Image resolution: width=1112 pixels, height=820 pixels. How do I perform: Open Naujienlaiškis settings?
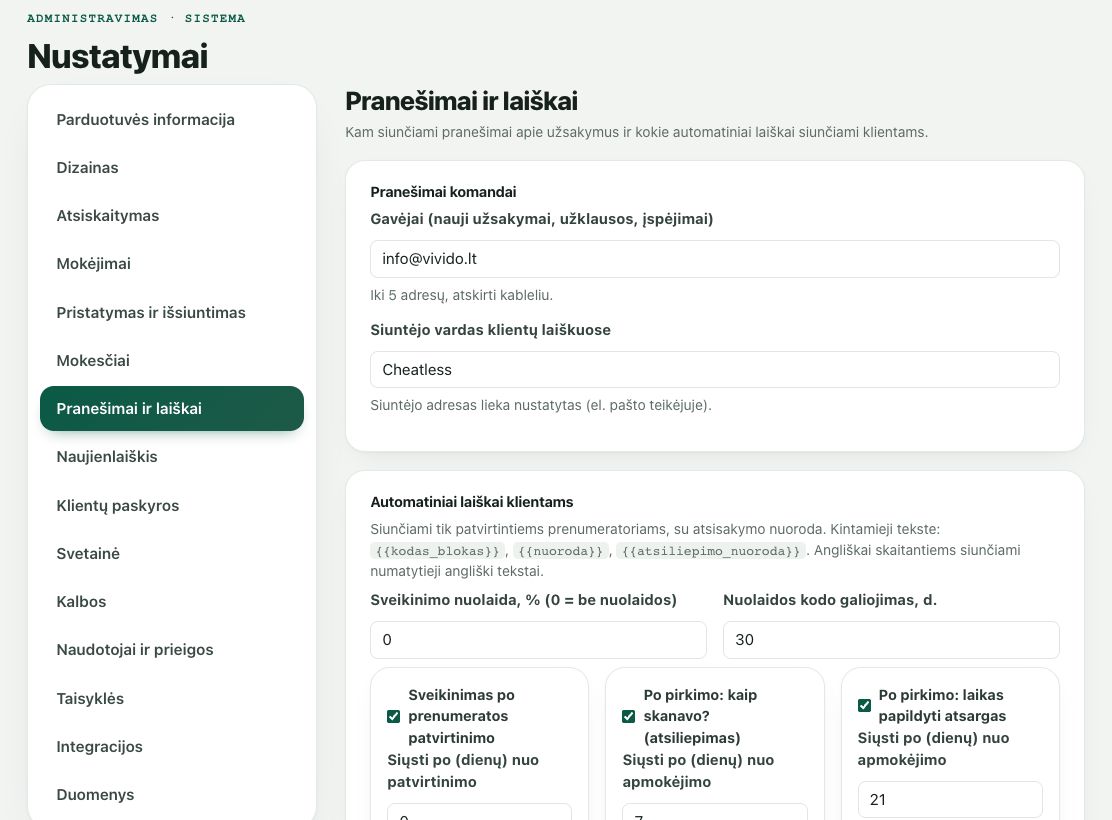pos(172,457)
